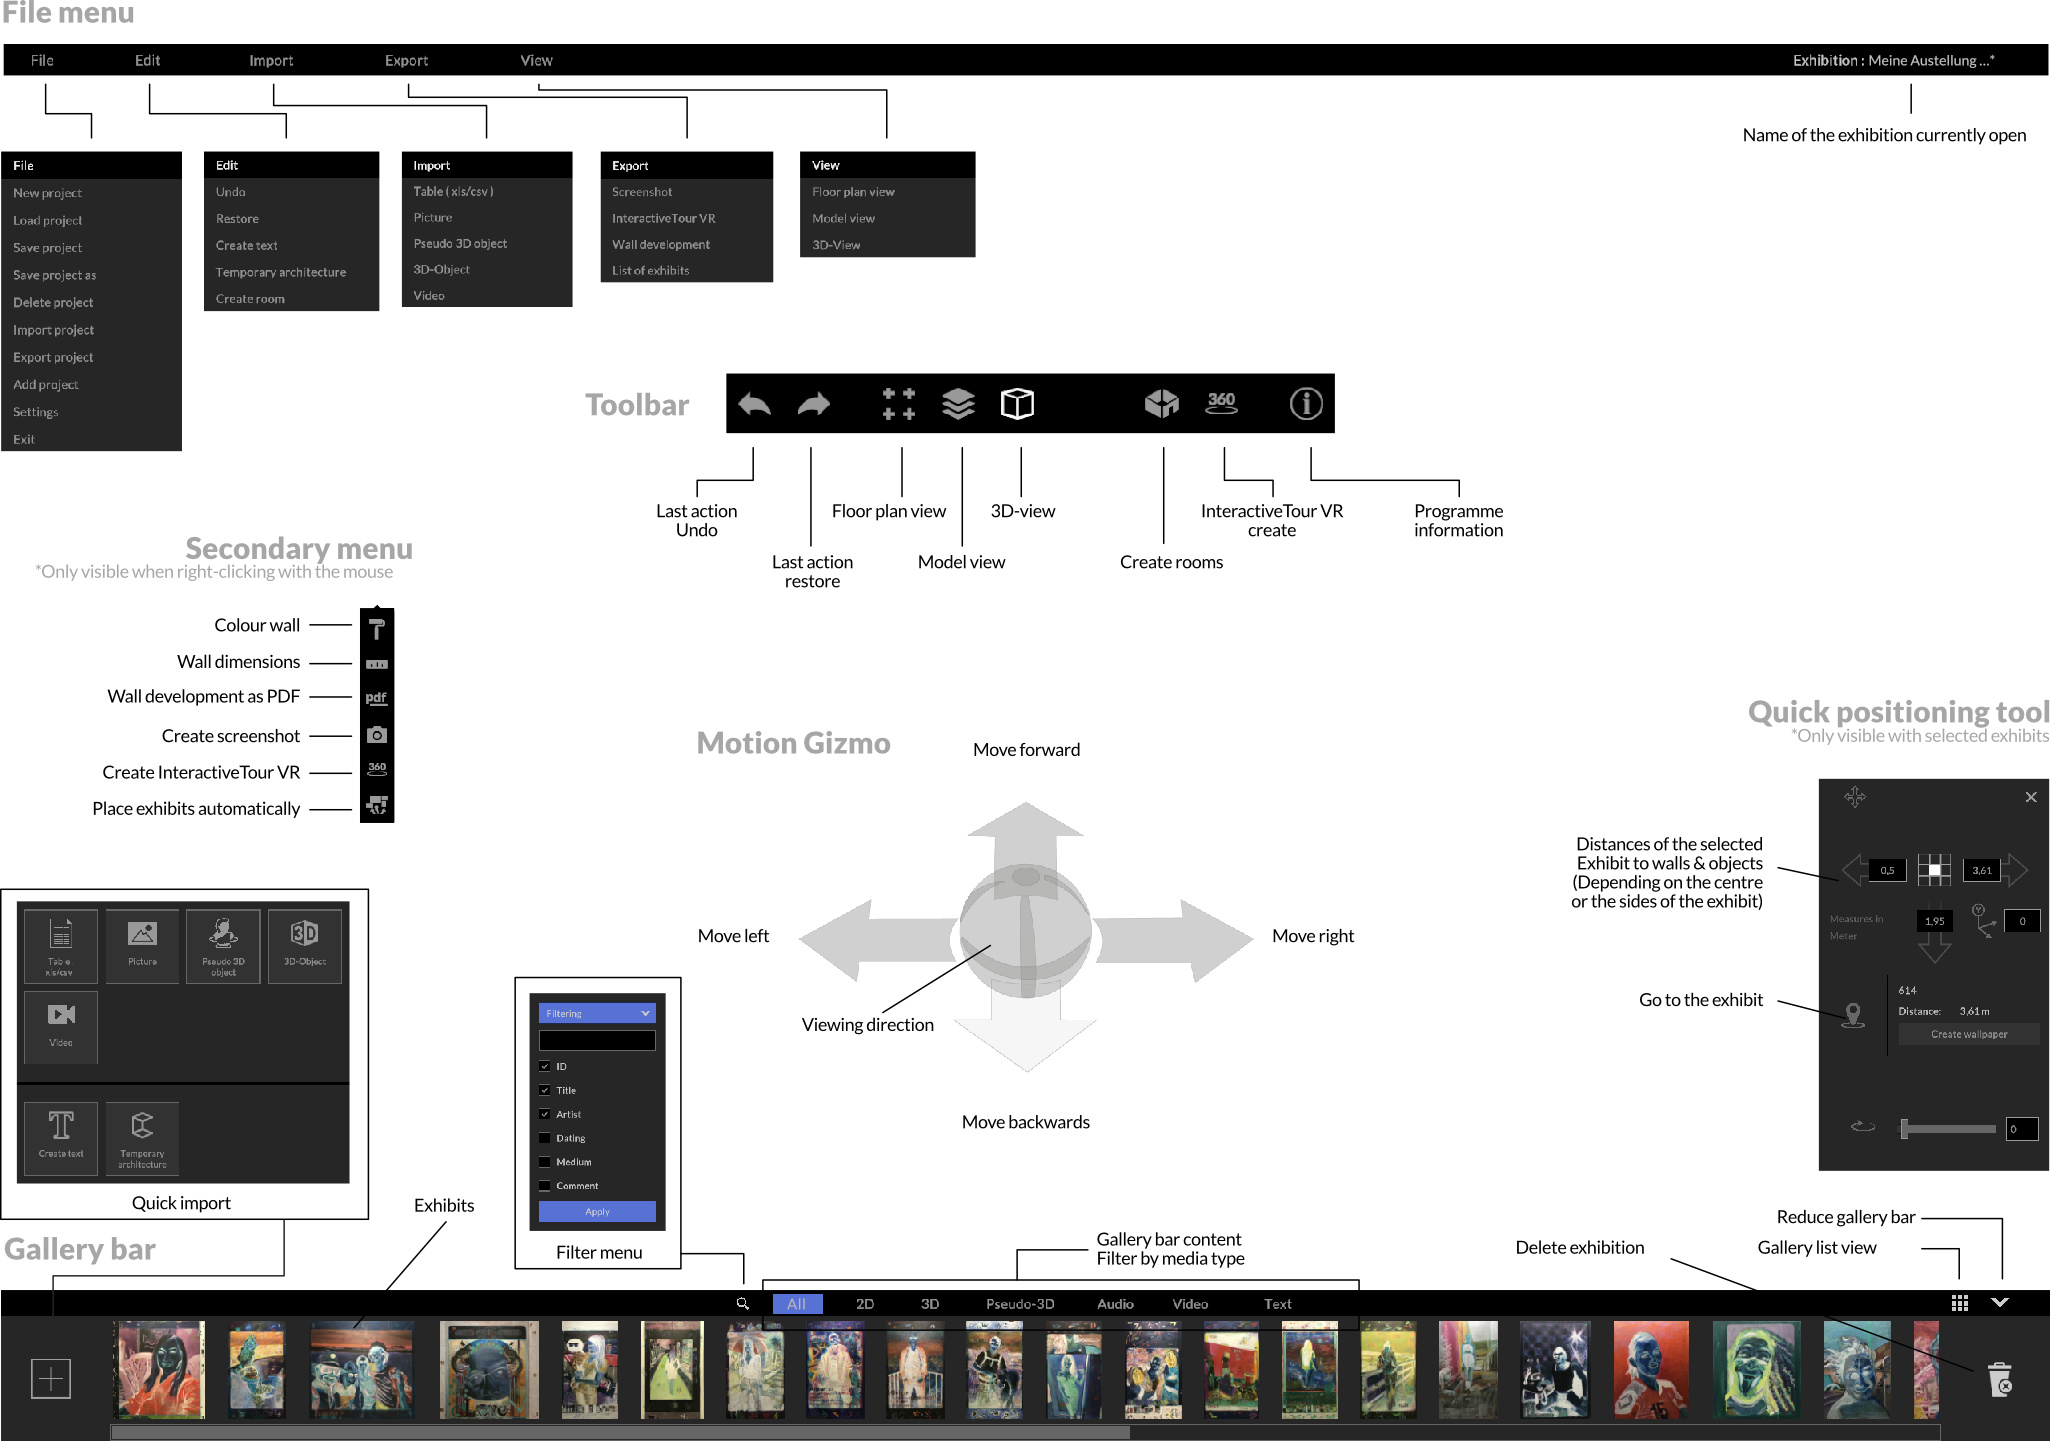Click the Create text quick import tile

pos(60,1139)
